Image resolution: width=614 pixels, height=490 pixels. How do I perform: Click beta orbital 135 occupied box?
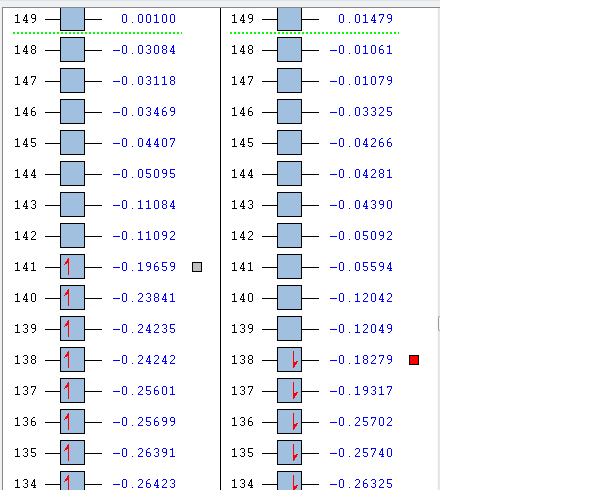[x=289, y=452]
